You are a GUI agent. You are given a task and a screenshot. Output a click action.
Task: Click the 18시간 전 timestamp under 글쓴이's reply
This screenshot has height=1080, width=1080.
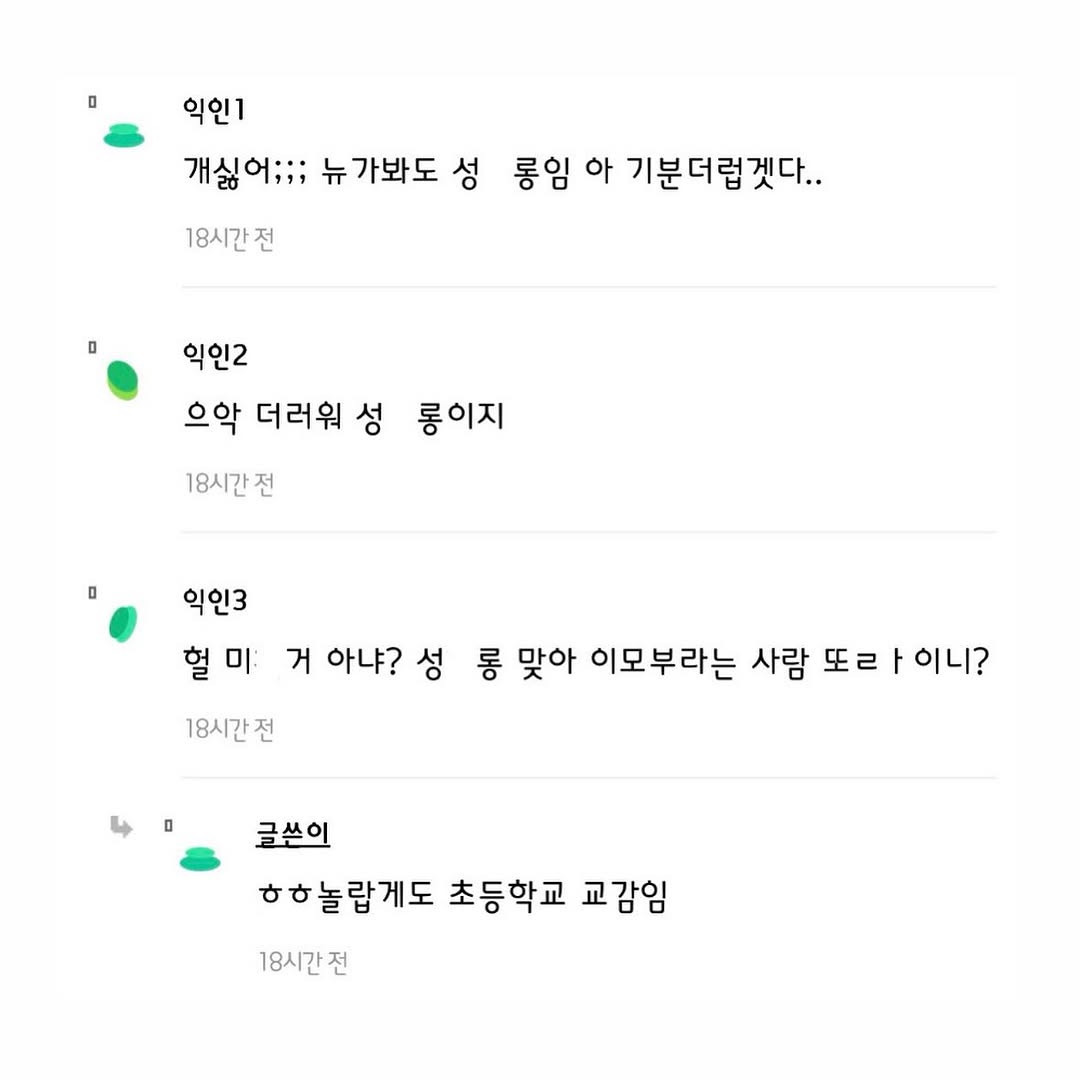[x=303, y=962]
